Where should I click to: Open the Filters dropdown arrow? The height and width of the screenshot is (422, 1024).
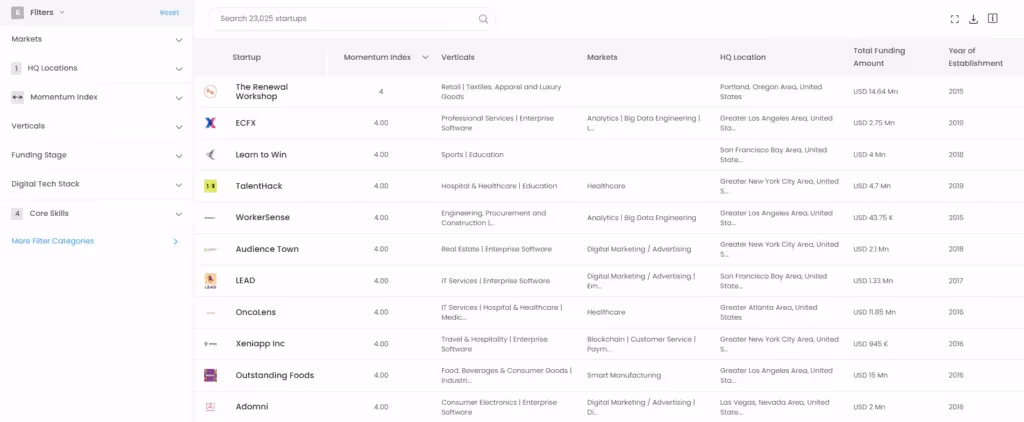pos(62,12)
